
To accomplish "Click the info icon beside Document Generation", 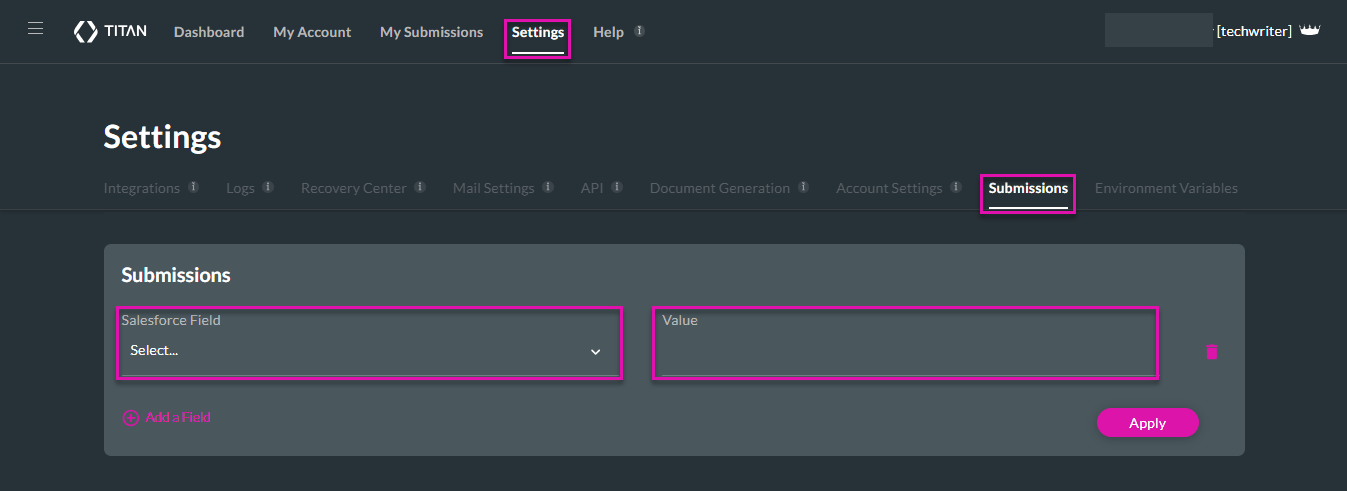I will tap(804, 187).
